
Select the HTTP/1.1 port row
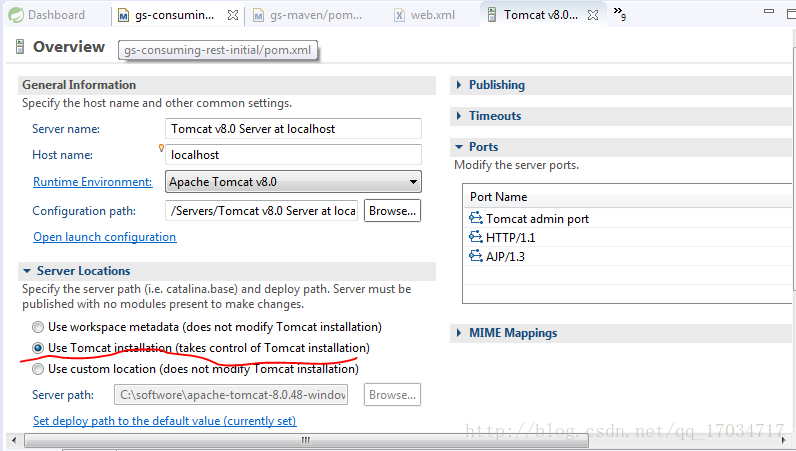pos(628,237)
